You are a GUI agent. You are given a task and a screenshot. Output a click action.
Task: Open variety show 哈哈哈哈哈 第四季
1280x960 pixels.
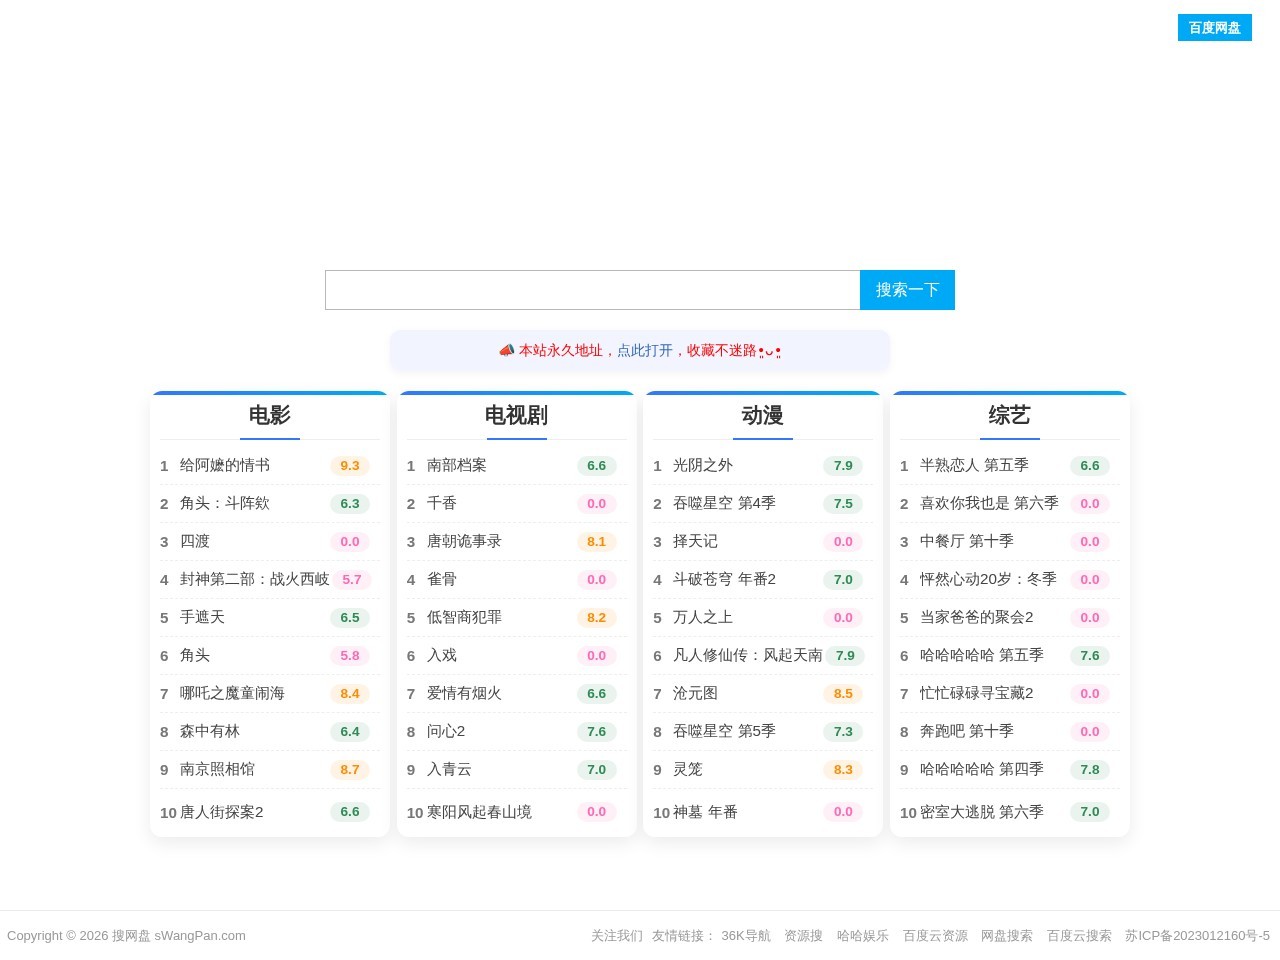click(x=982, y=769)
